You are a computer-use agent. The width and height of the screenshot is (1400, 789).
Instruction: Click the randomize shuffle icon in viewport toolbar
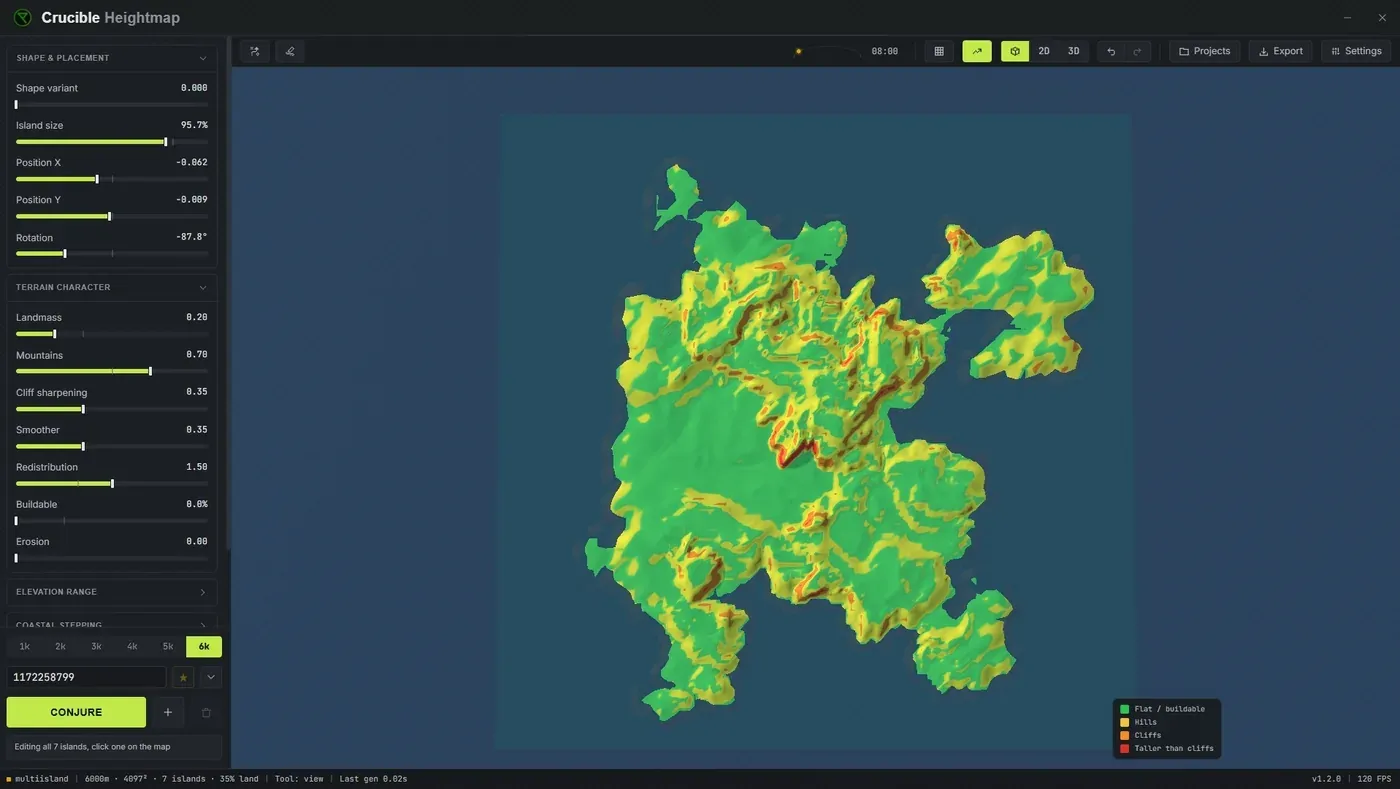255,51
